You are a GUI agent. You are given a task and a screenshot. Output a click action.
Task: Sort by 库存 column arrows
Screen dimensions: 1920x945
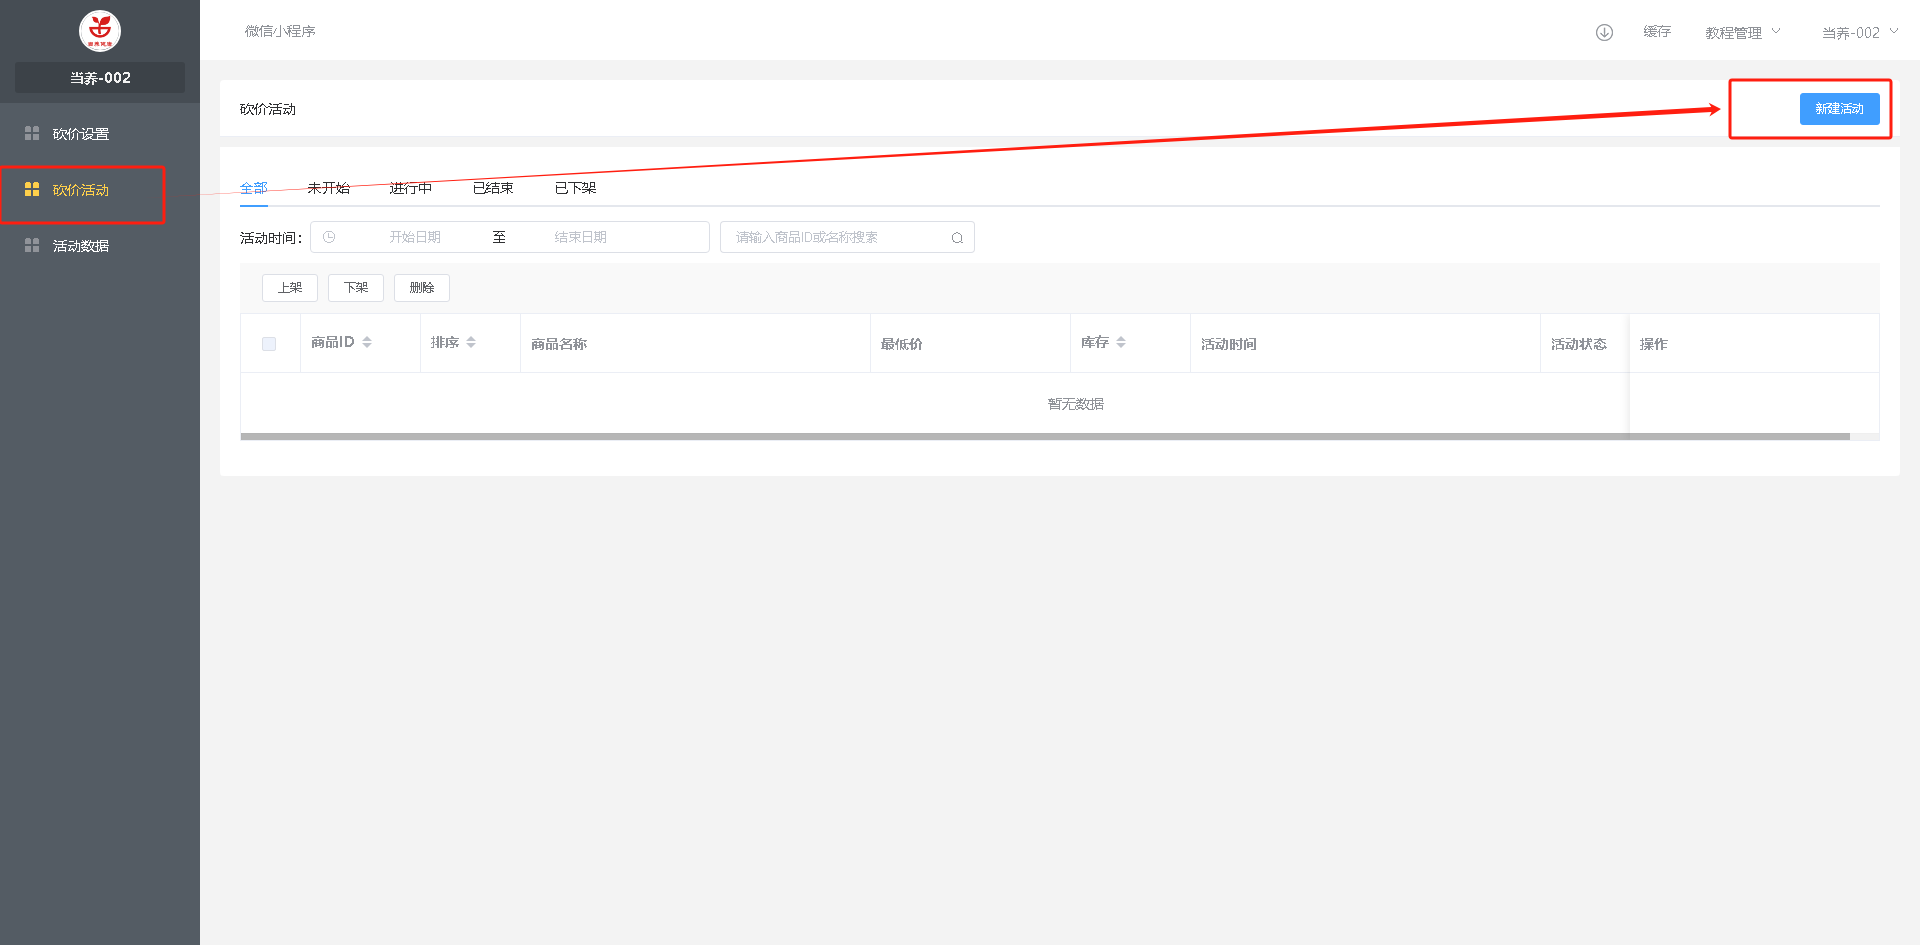point(1121,342)
